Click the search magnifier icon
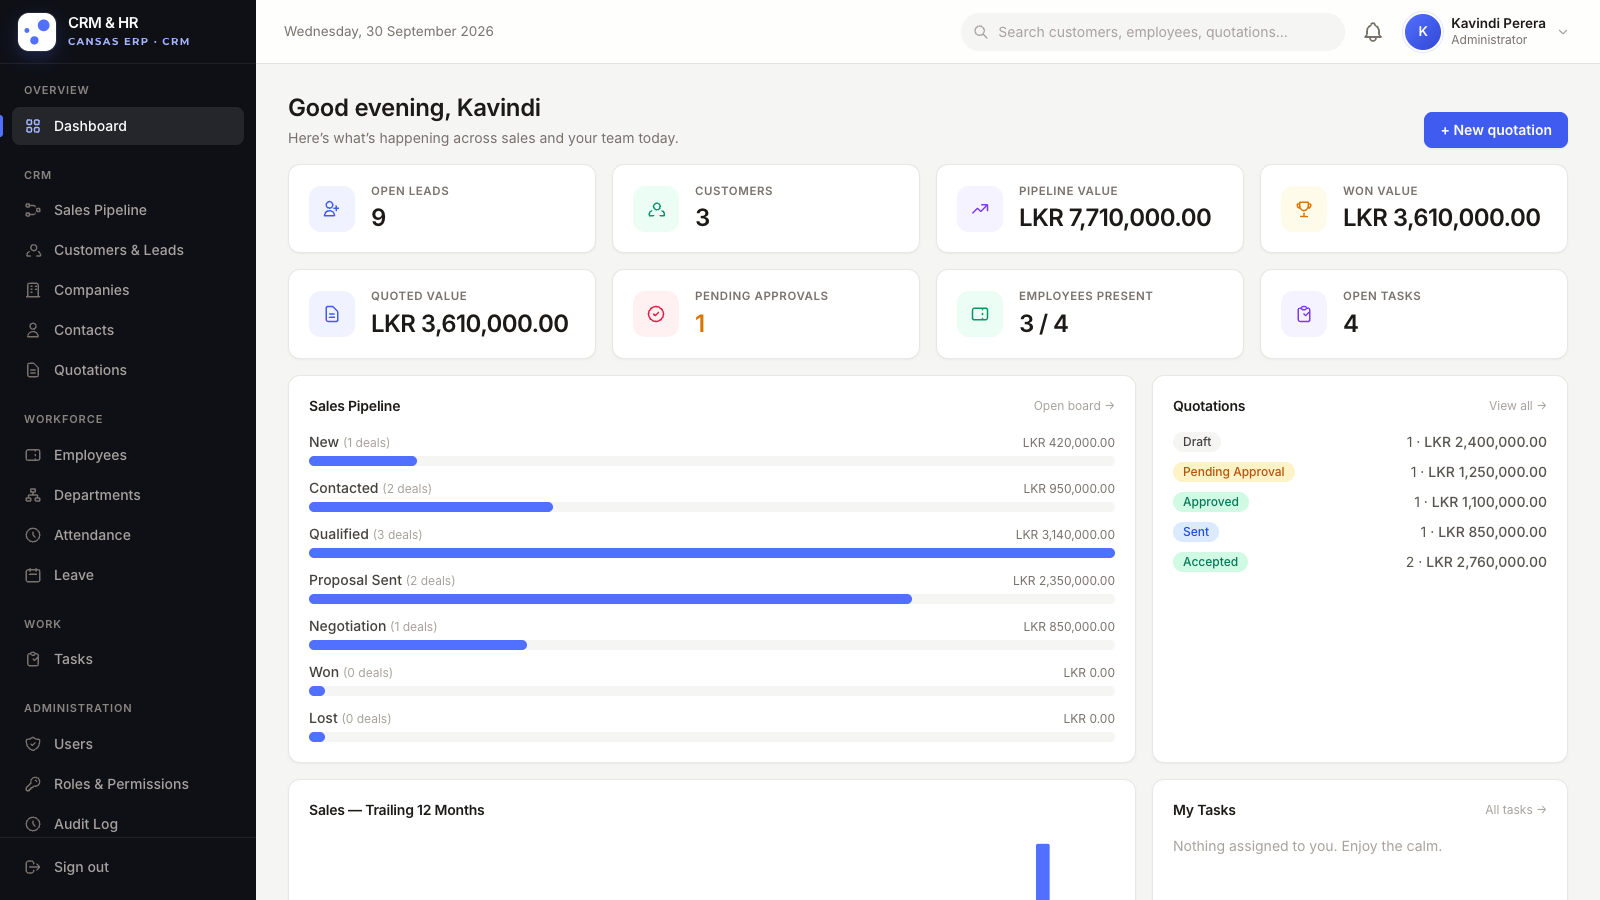This screenshot has height=900, width=1600. pos(981,32)
